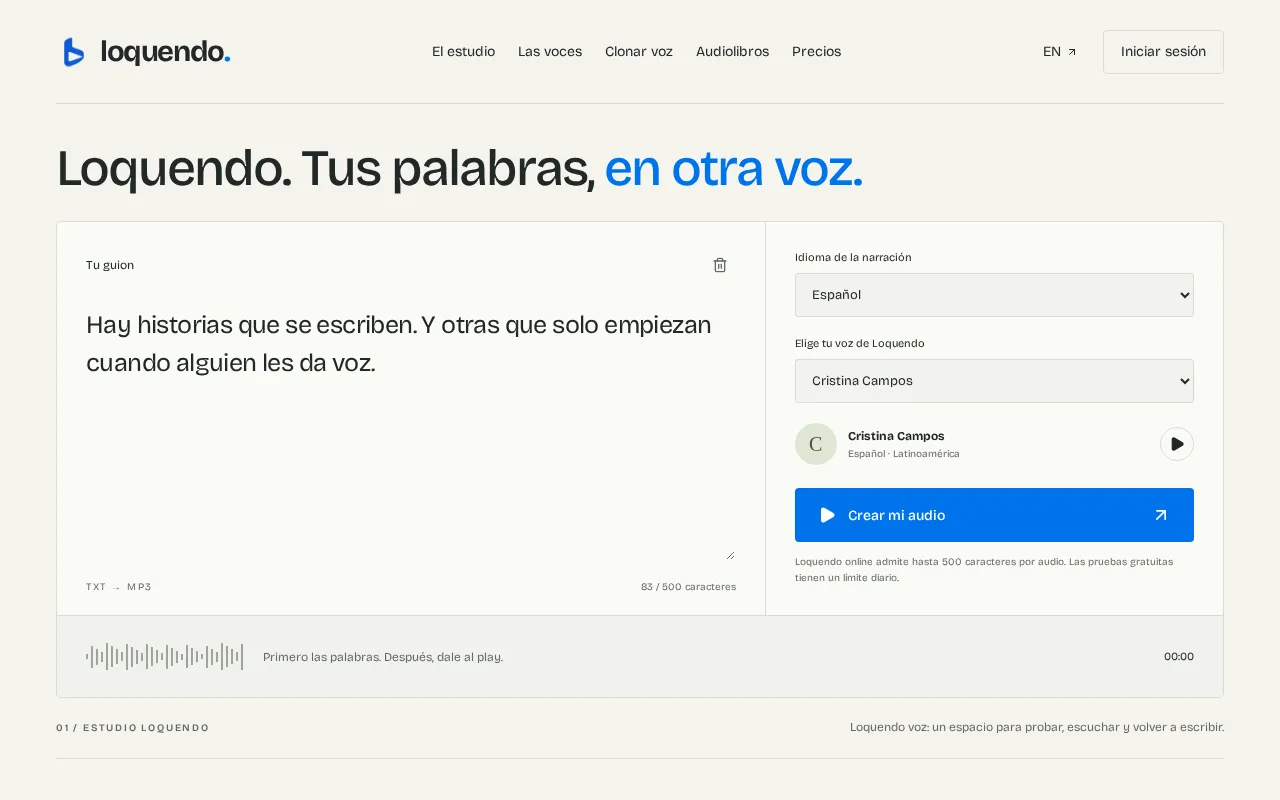Switch language to EN
Viewport: 1280px width, 800px height.
click(1060, 52)
